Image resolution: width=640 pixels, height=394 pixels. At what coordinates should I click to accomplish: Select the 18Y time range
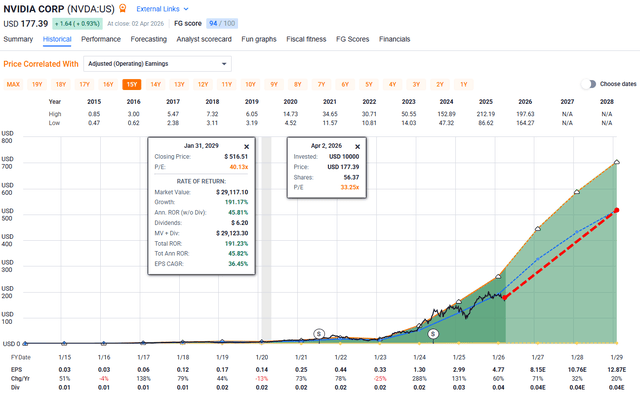click(x=61, y=85)
